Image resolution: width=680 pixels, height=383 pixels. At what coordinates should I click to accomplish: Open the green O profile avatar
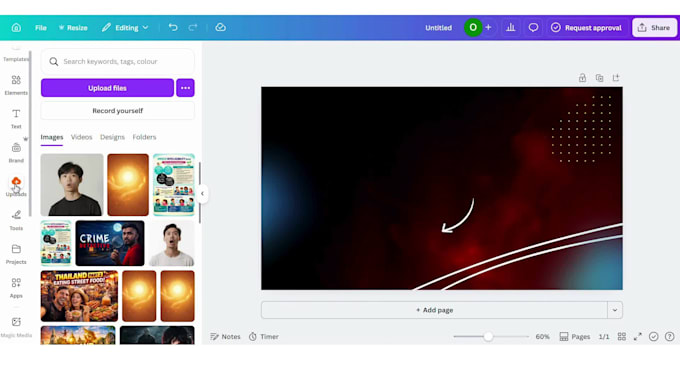point(473,28)
